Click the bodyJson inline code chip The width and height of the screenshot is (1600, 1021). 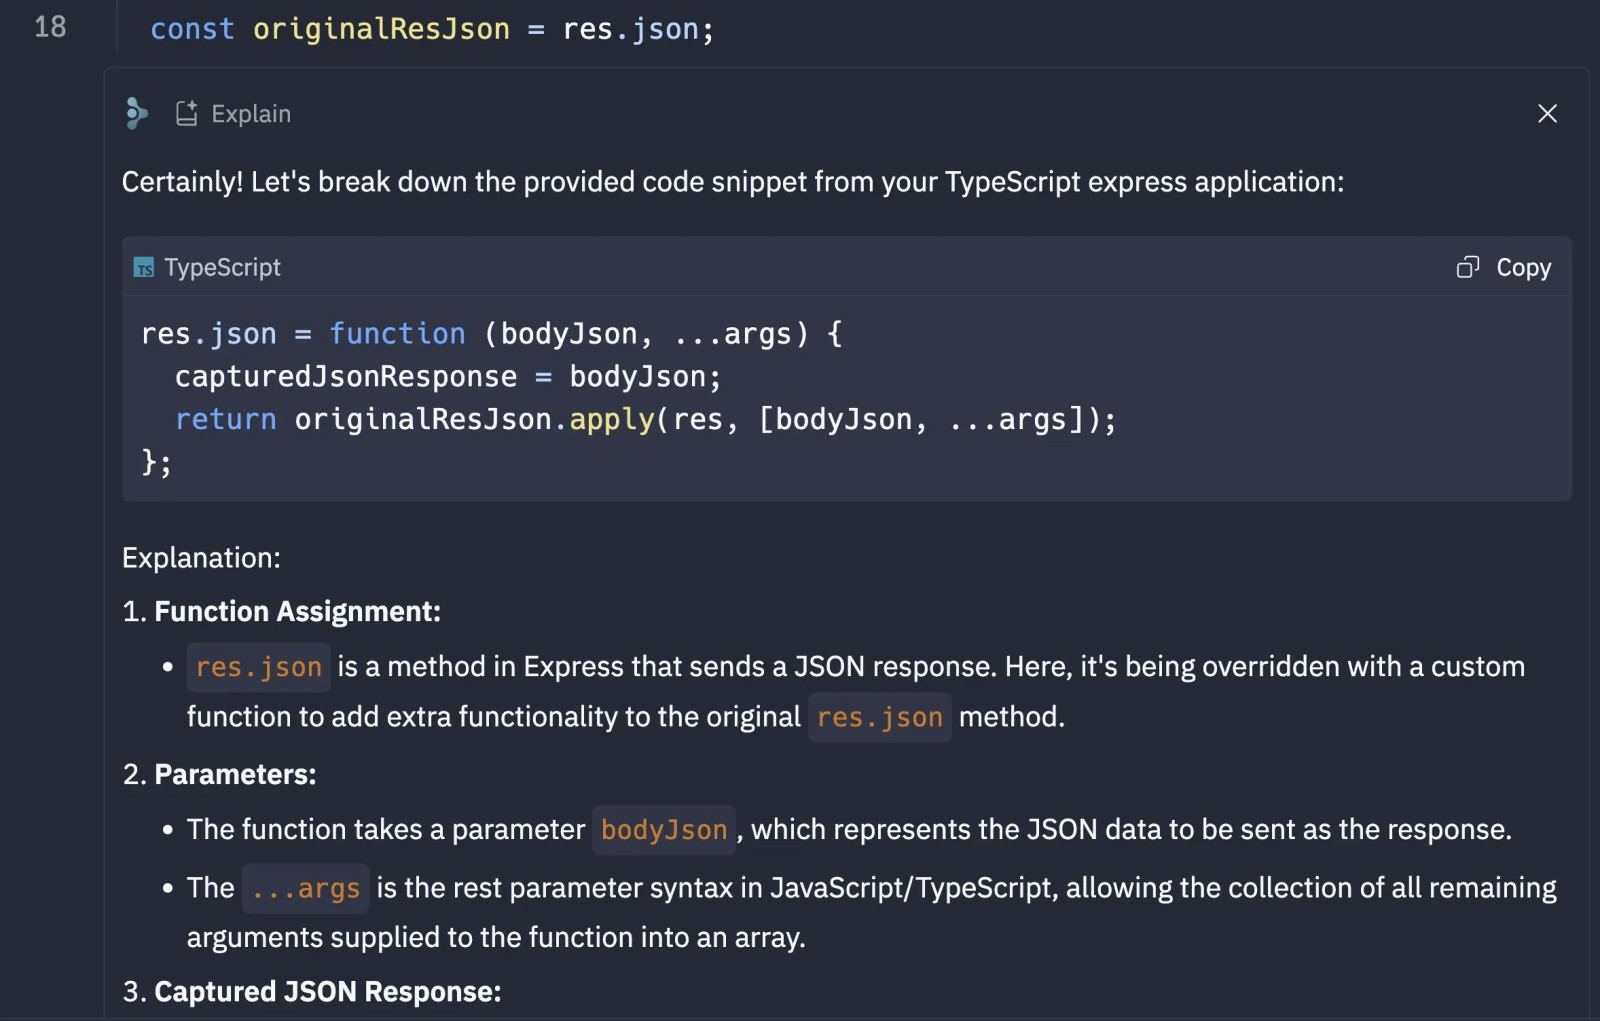pyautogui.click(x=664, y=830)
